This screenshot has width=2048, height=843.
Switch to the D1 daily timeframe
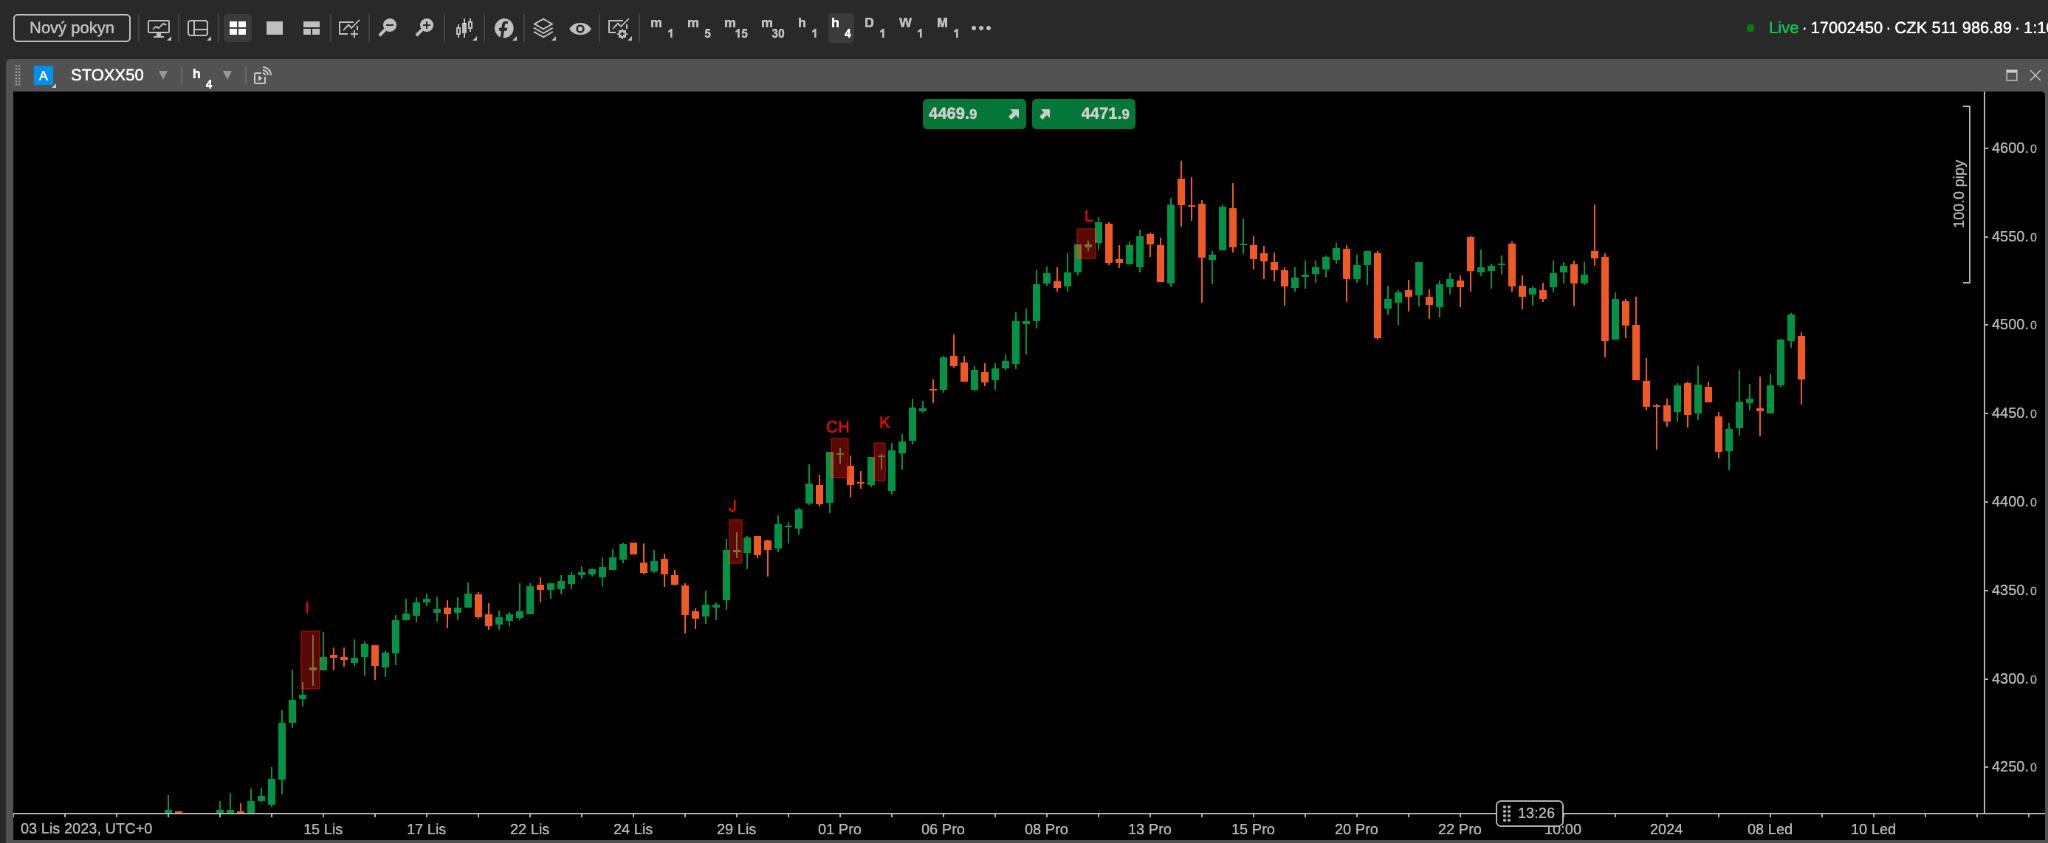[x=875, y=28]
